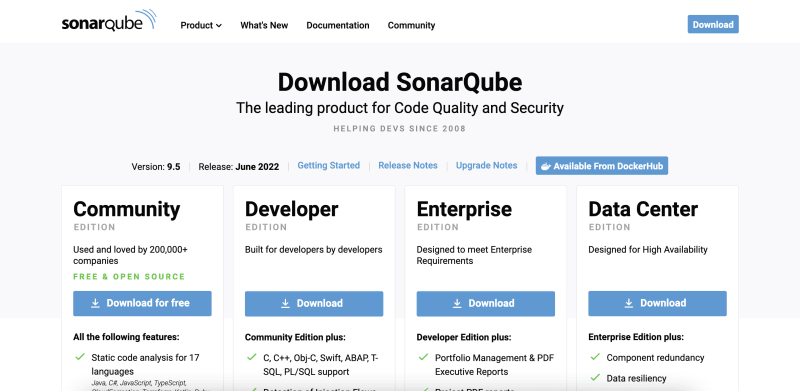Open the Getting Started link
The height and width of the screenshot is (391, 800).
[x=329, y=165]
